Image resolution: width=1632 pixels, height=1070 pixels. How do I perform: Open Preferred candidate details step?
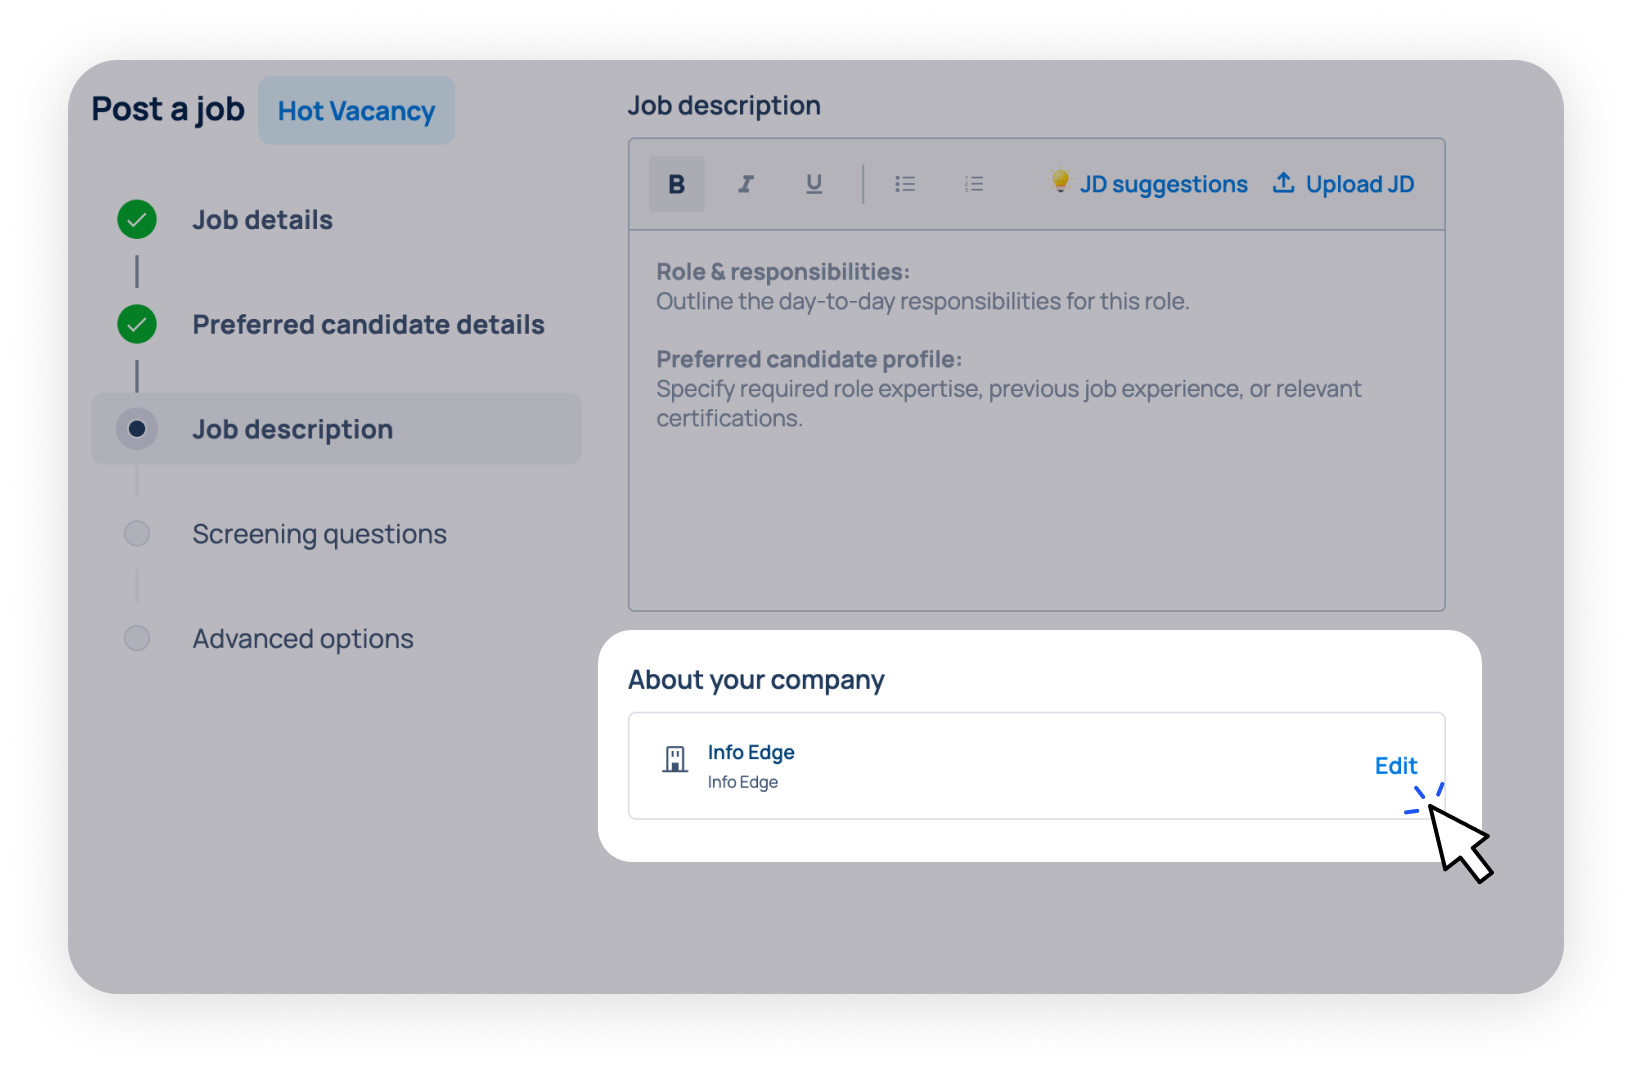pyautogui.click(x=368, y=325)
